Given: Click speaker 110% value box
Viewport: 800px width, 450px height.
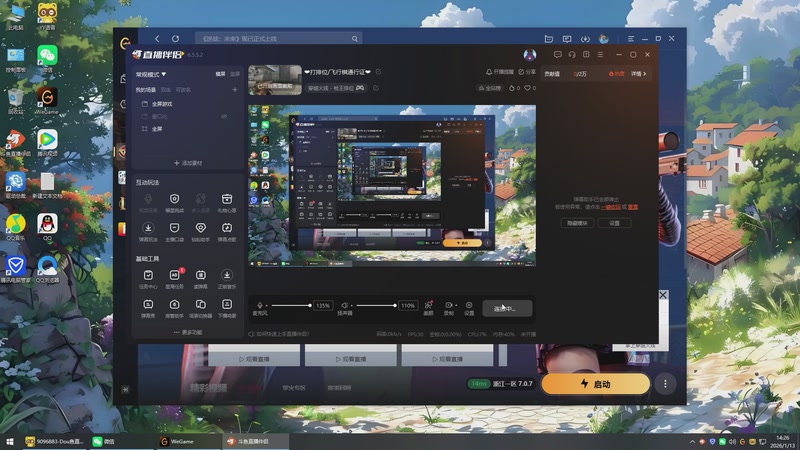Looking at the screenshot, I should click(x=408, y=306).
